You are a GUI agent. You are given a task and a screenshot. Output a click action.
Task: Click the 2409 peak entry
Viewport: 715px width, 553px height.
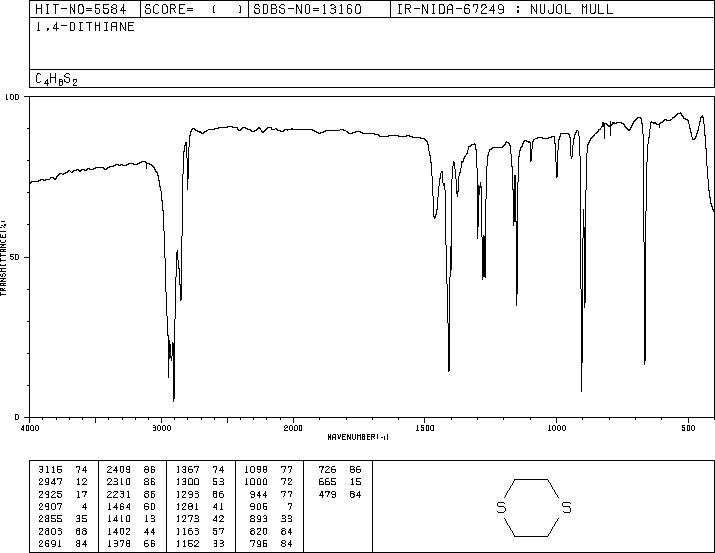click(x=131, y=469)
